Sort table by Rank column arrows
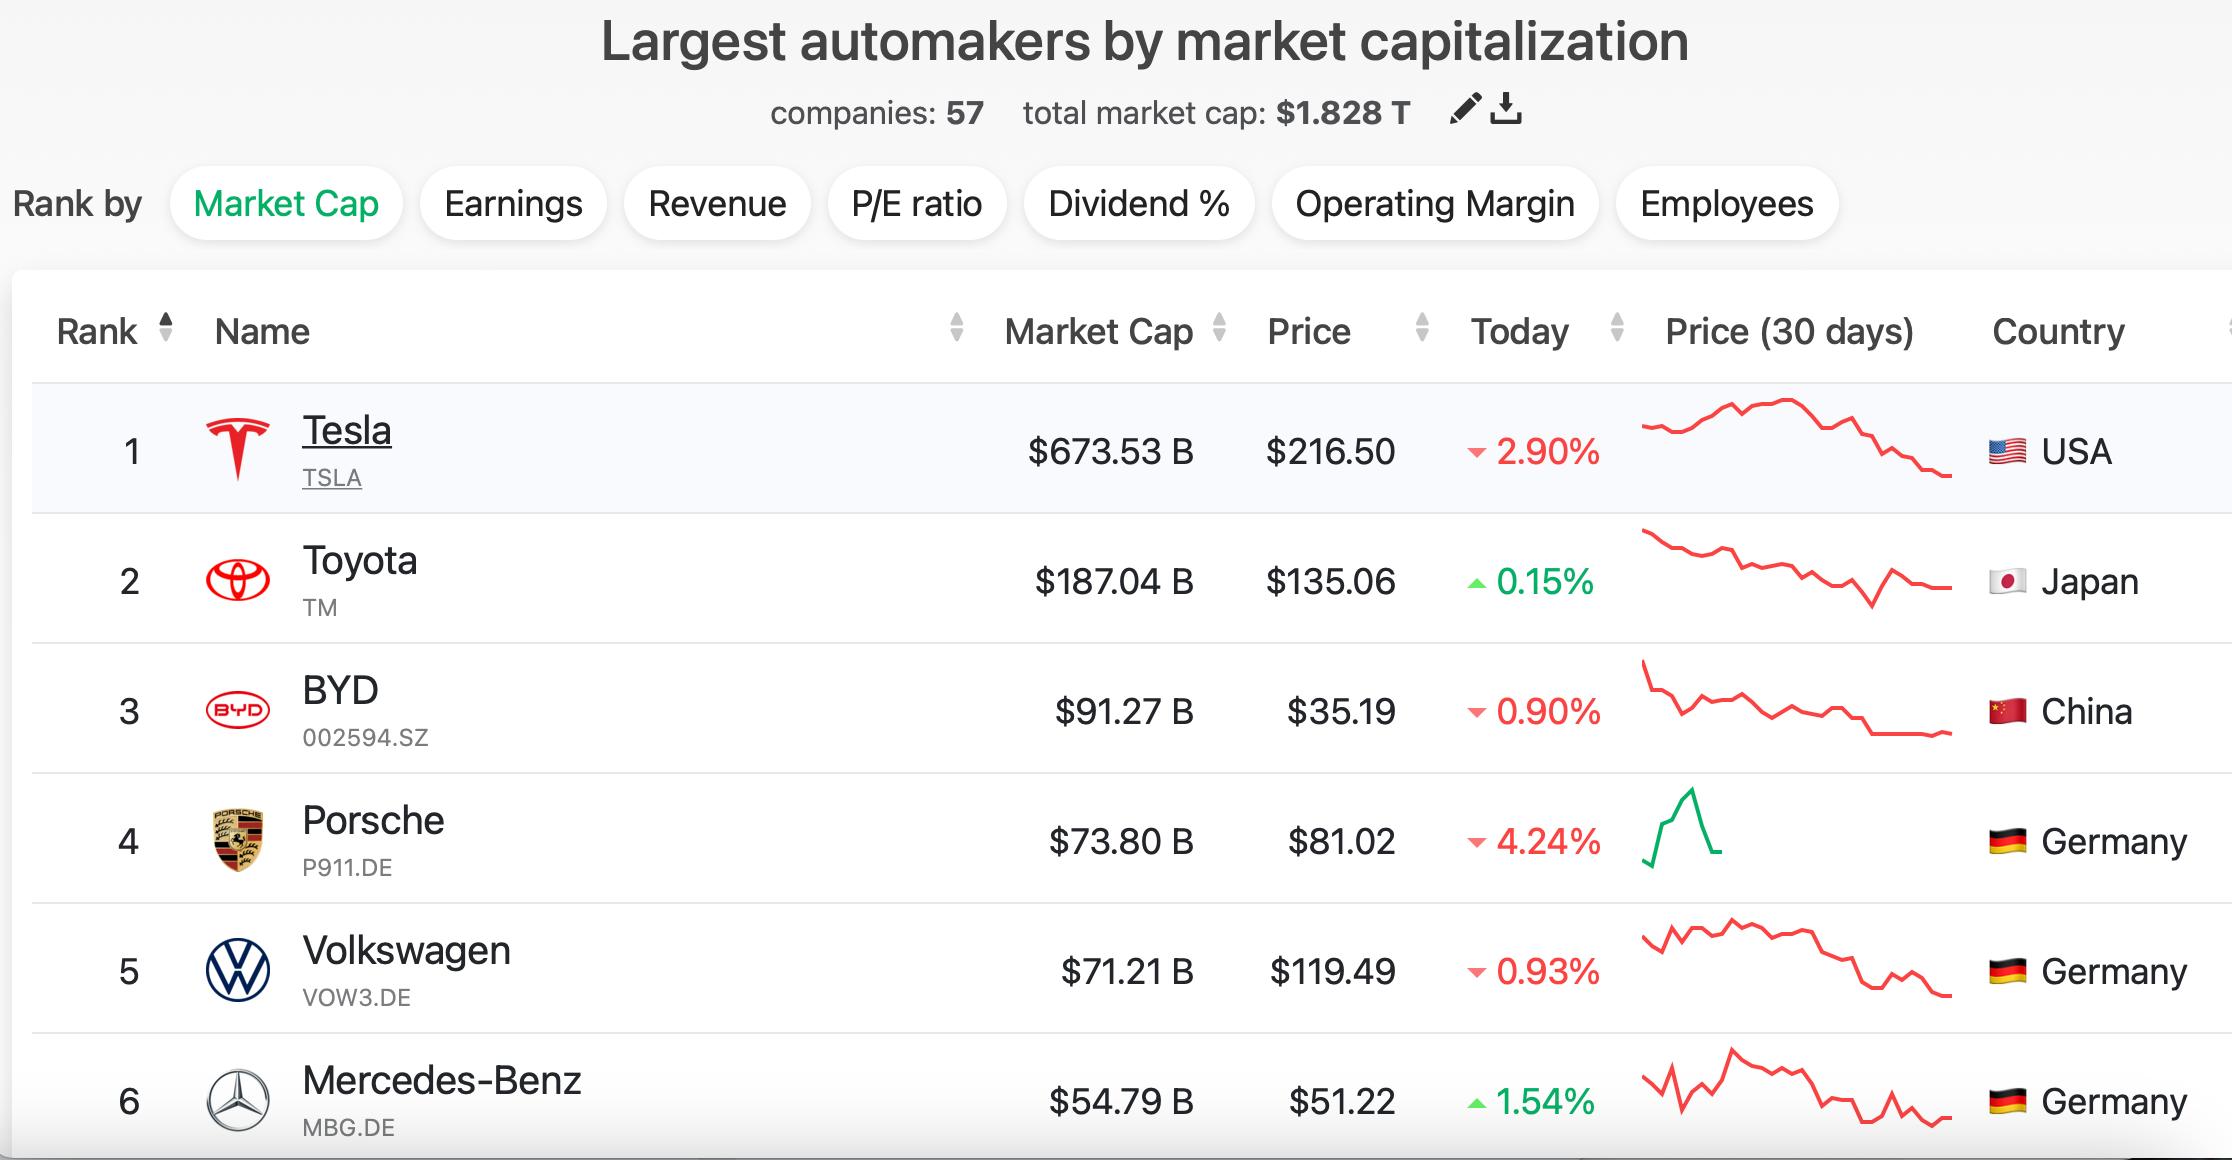The height and width of the screenshot is (1160, 2232). click(x=166, y=328)
